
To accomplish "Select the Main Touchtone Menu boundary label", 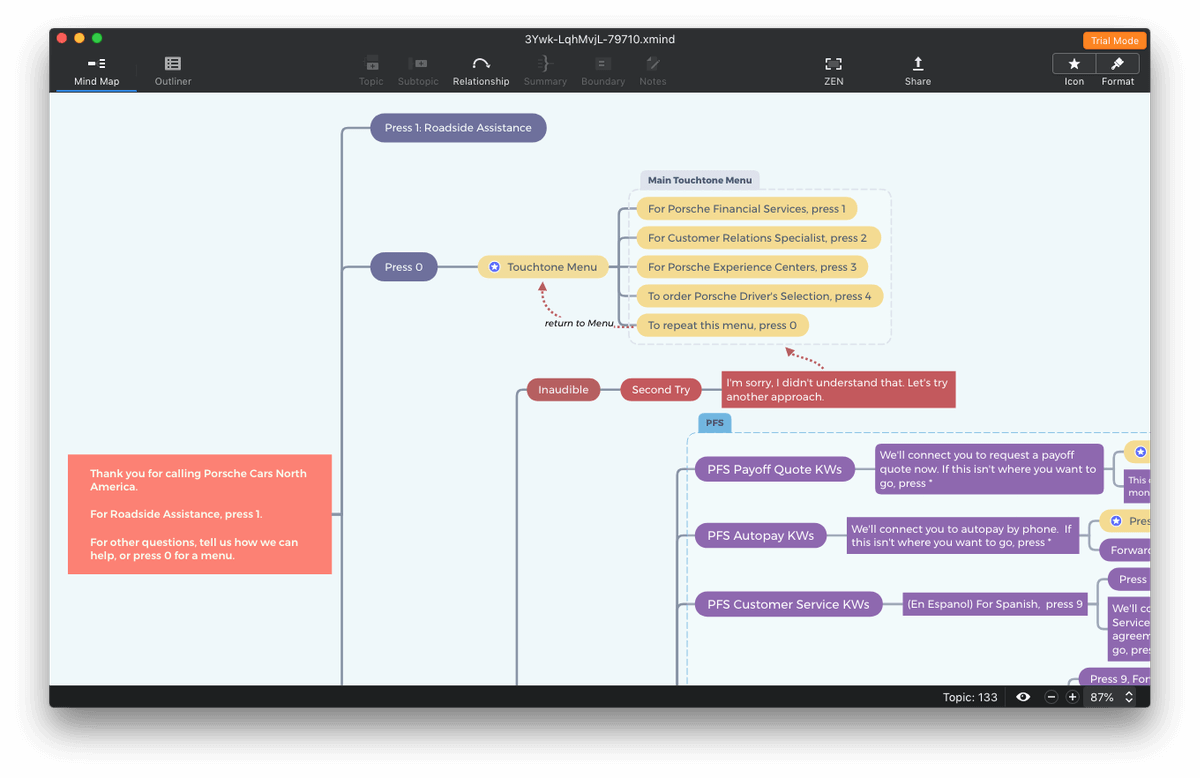I will coord(700,180).
